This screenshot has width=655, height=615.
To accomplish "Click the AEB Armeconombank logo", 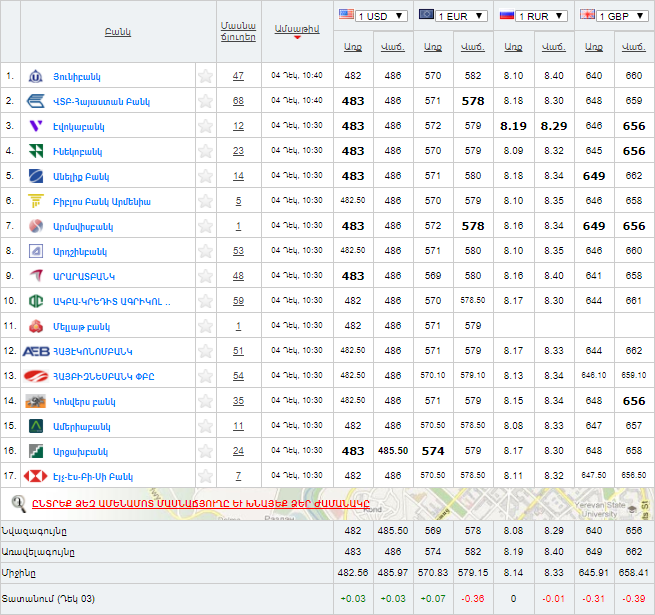I will click(x=36, y=351).
